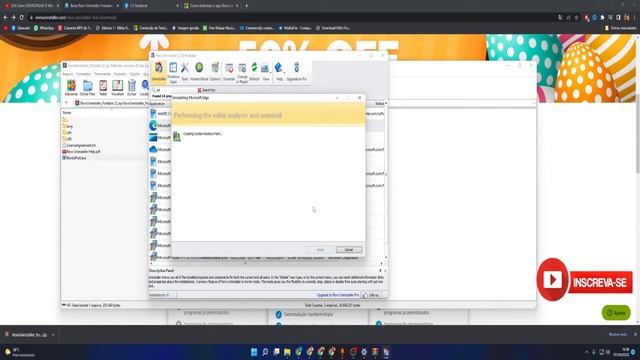This screenshot has width=640, height=360.
Task: Click WhatsApp bookmark in bookmarks bar
Action: click(x=44, y=28)
